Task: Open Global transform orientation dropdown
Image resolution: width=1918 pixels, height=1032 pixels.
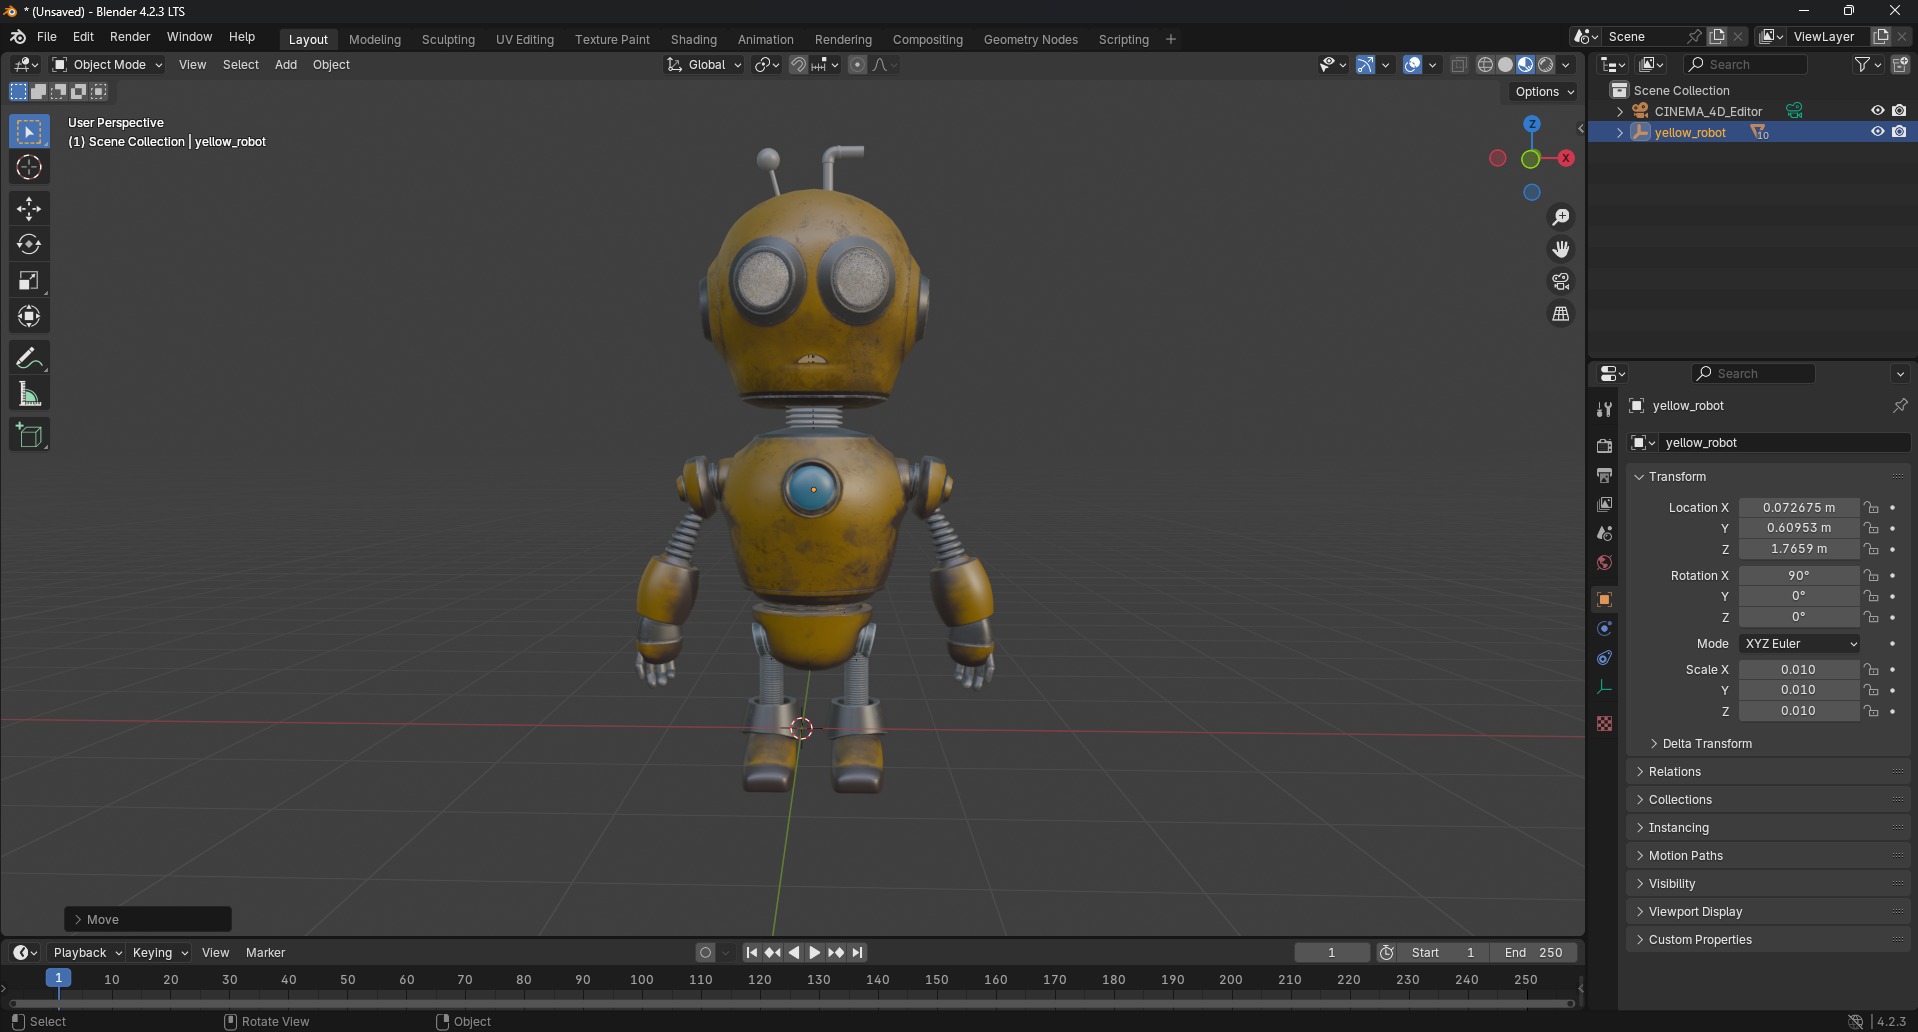Action: (705, 65)
